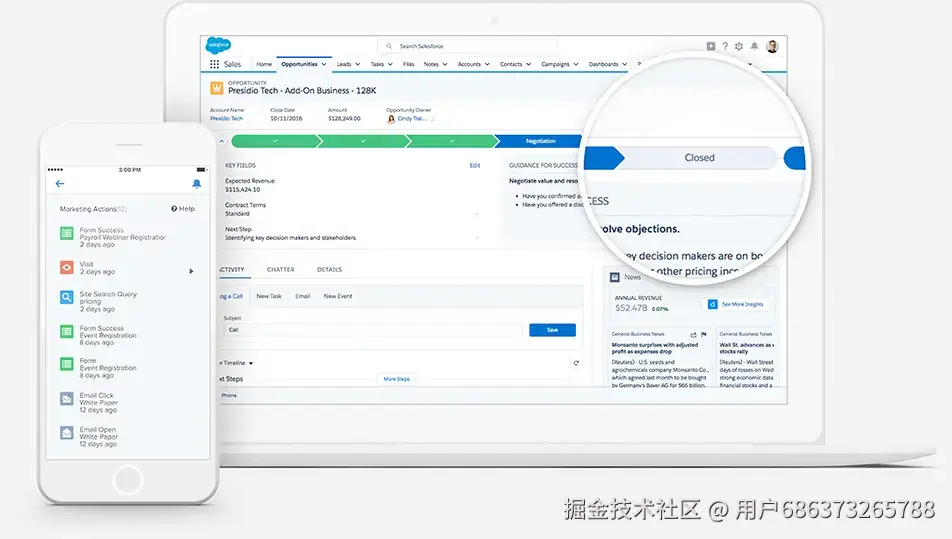Tap the phone's round home button

(128, 480)
